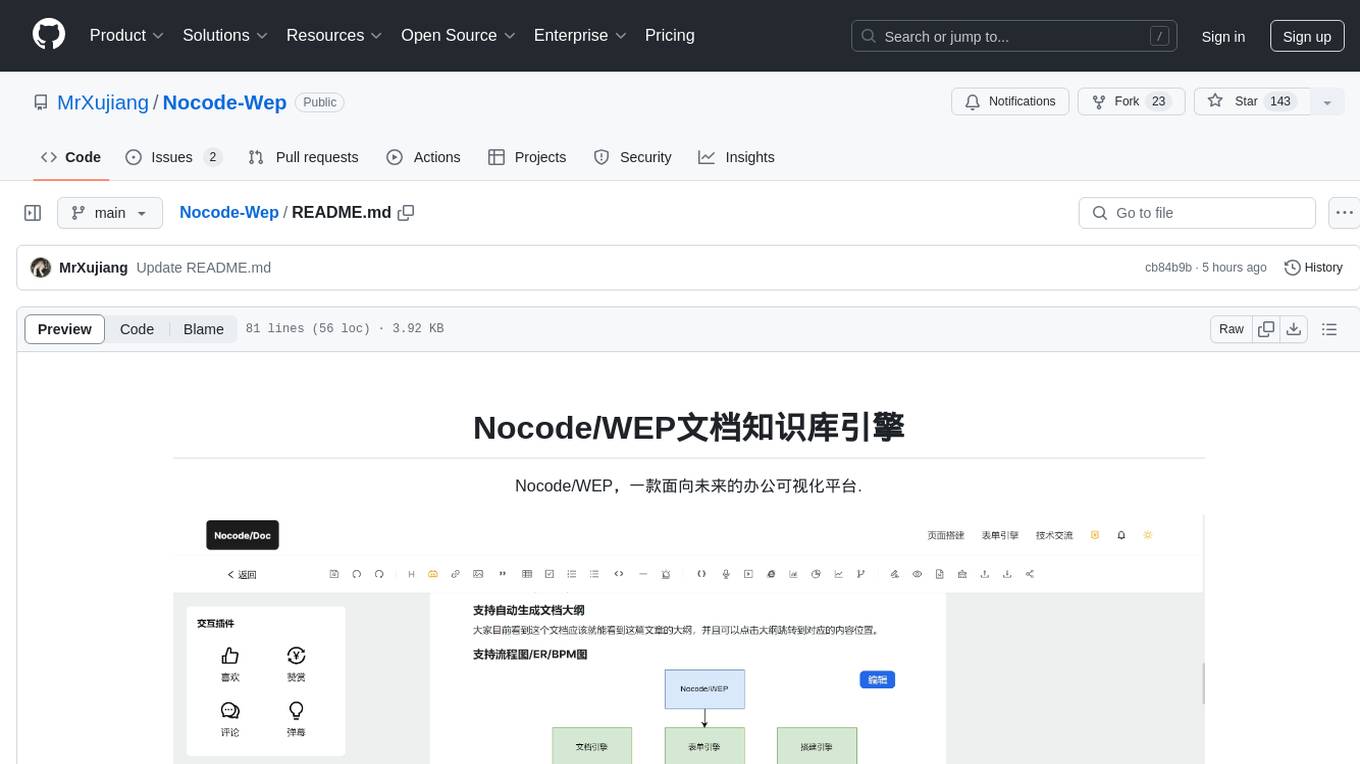Open the document outline
The width and height of the screenshot is (1360, 764).
pos(1329,329)
